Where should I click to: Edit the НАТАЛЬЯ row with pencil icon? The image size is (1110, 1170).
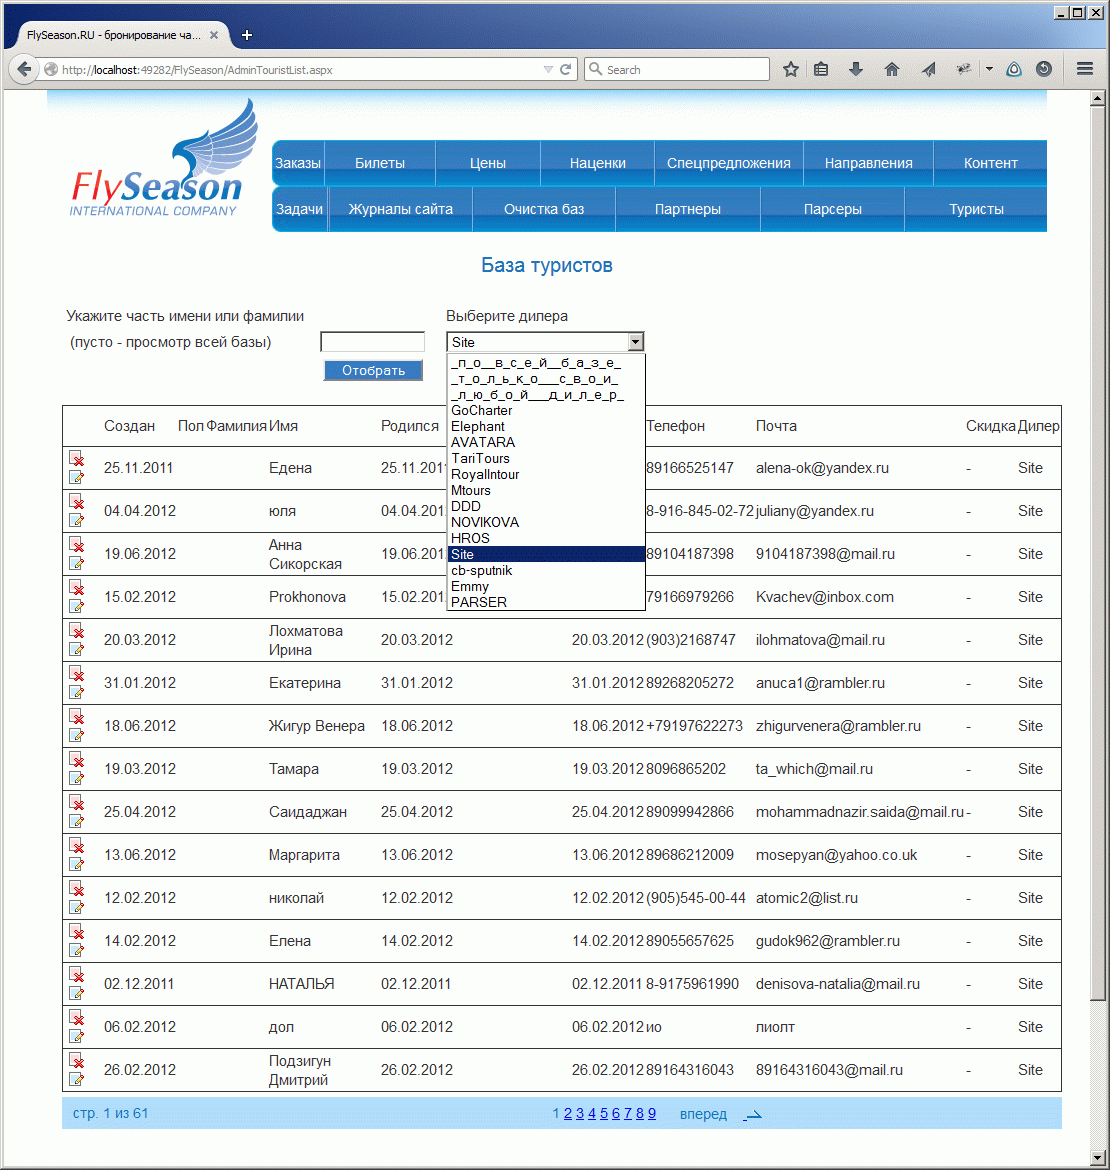point(77,992)
